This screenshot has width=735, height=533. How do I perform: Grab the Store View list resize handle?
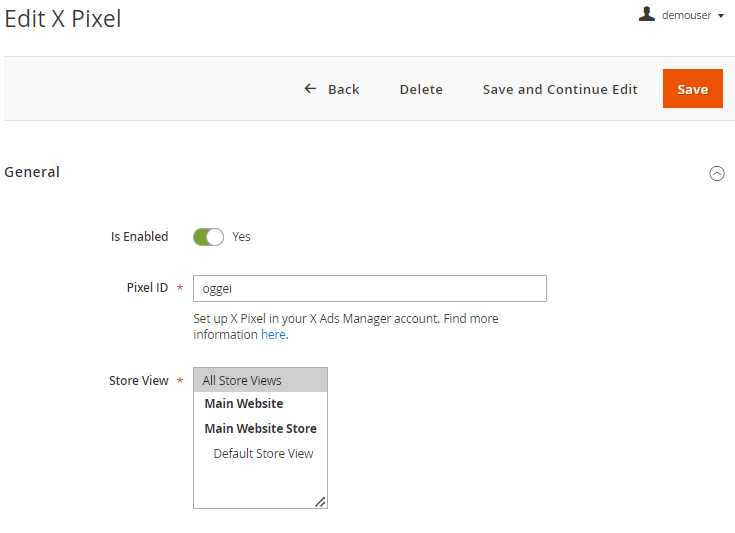click(320, 502)
